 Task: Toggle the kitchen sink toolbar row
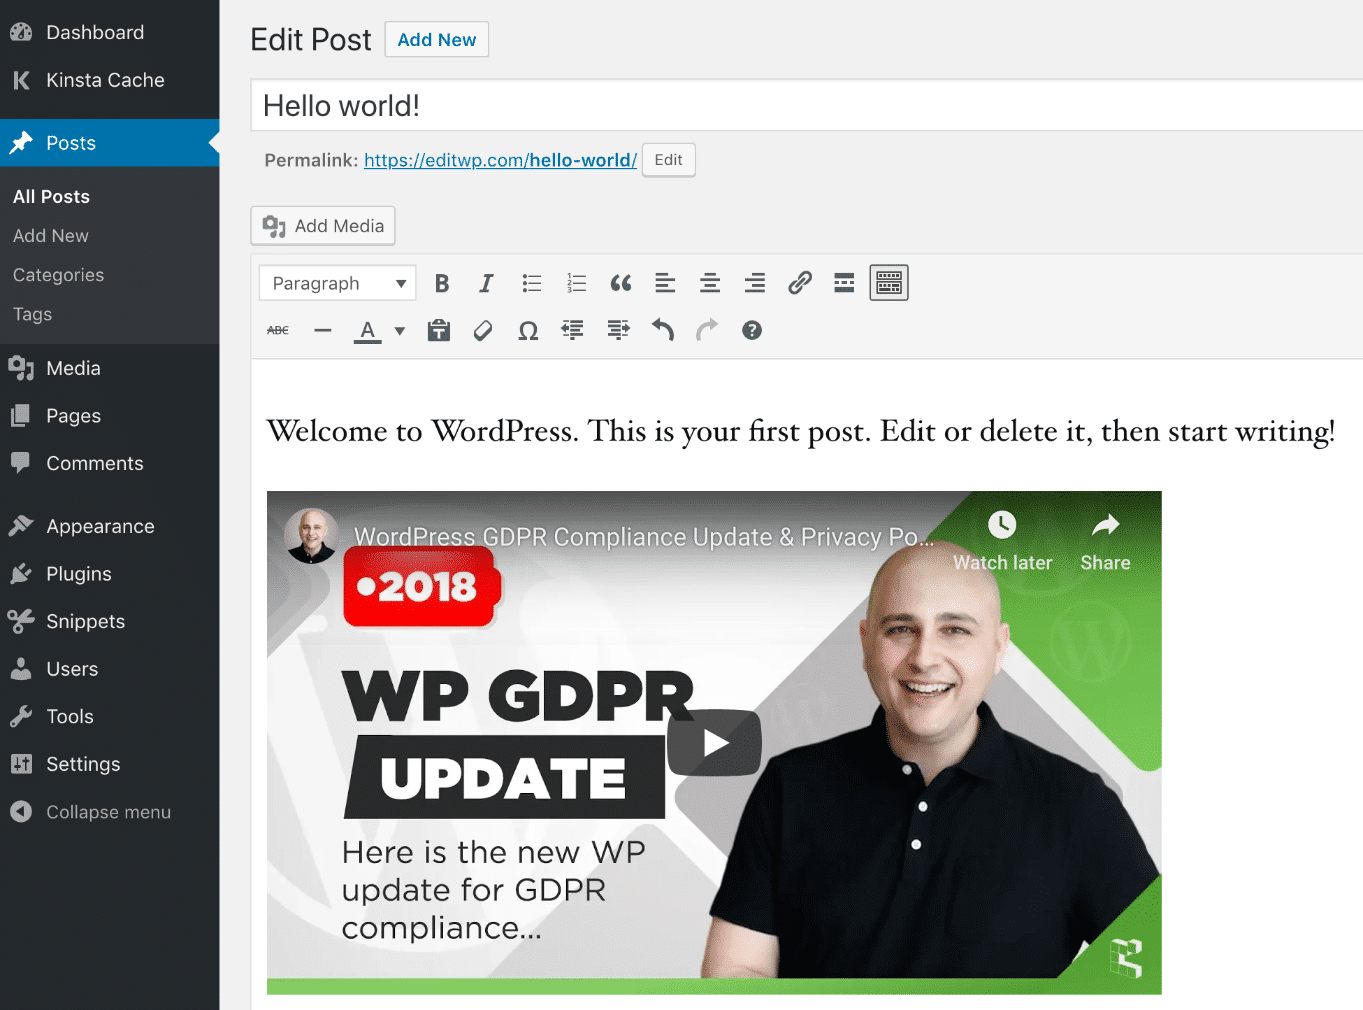(x=888, y=283)
